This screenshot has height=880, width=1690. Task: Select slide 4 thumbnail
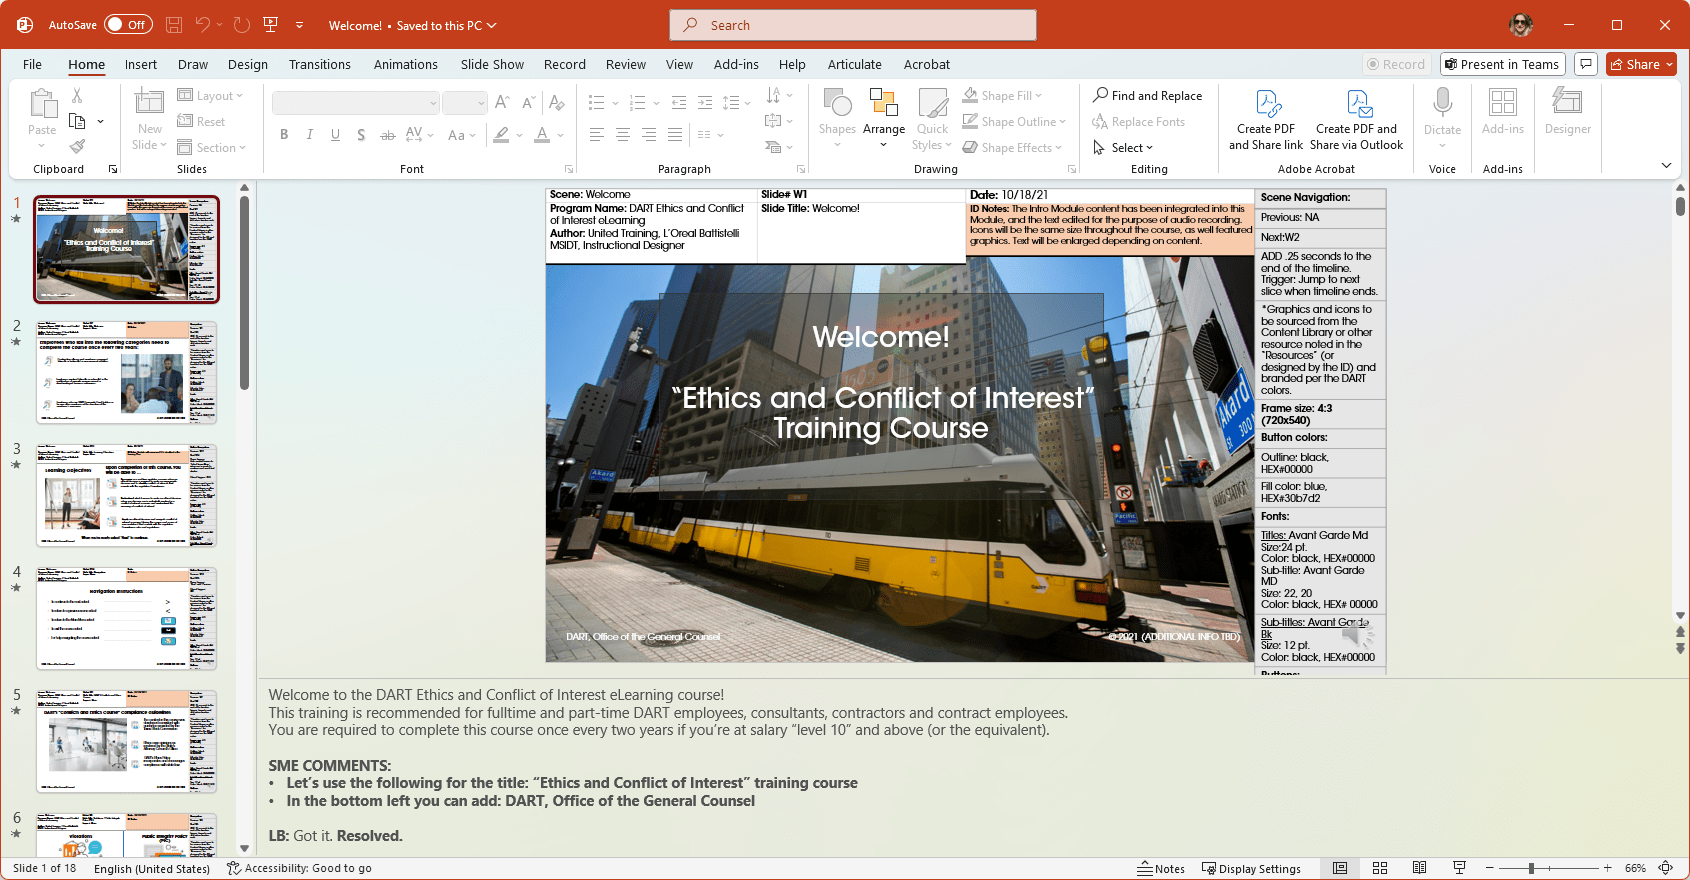[x=127, y=619]
